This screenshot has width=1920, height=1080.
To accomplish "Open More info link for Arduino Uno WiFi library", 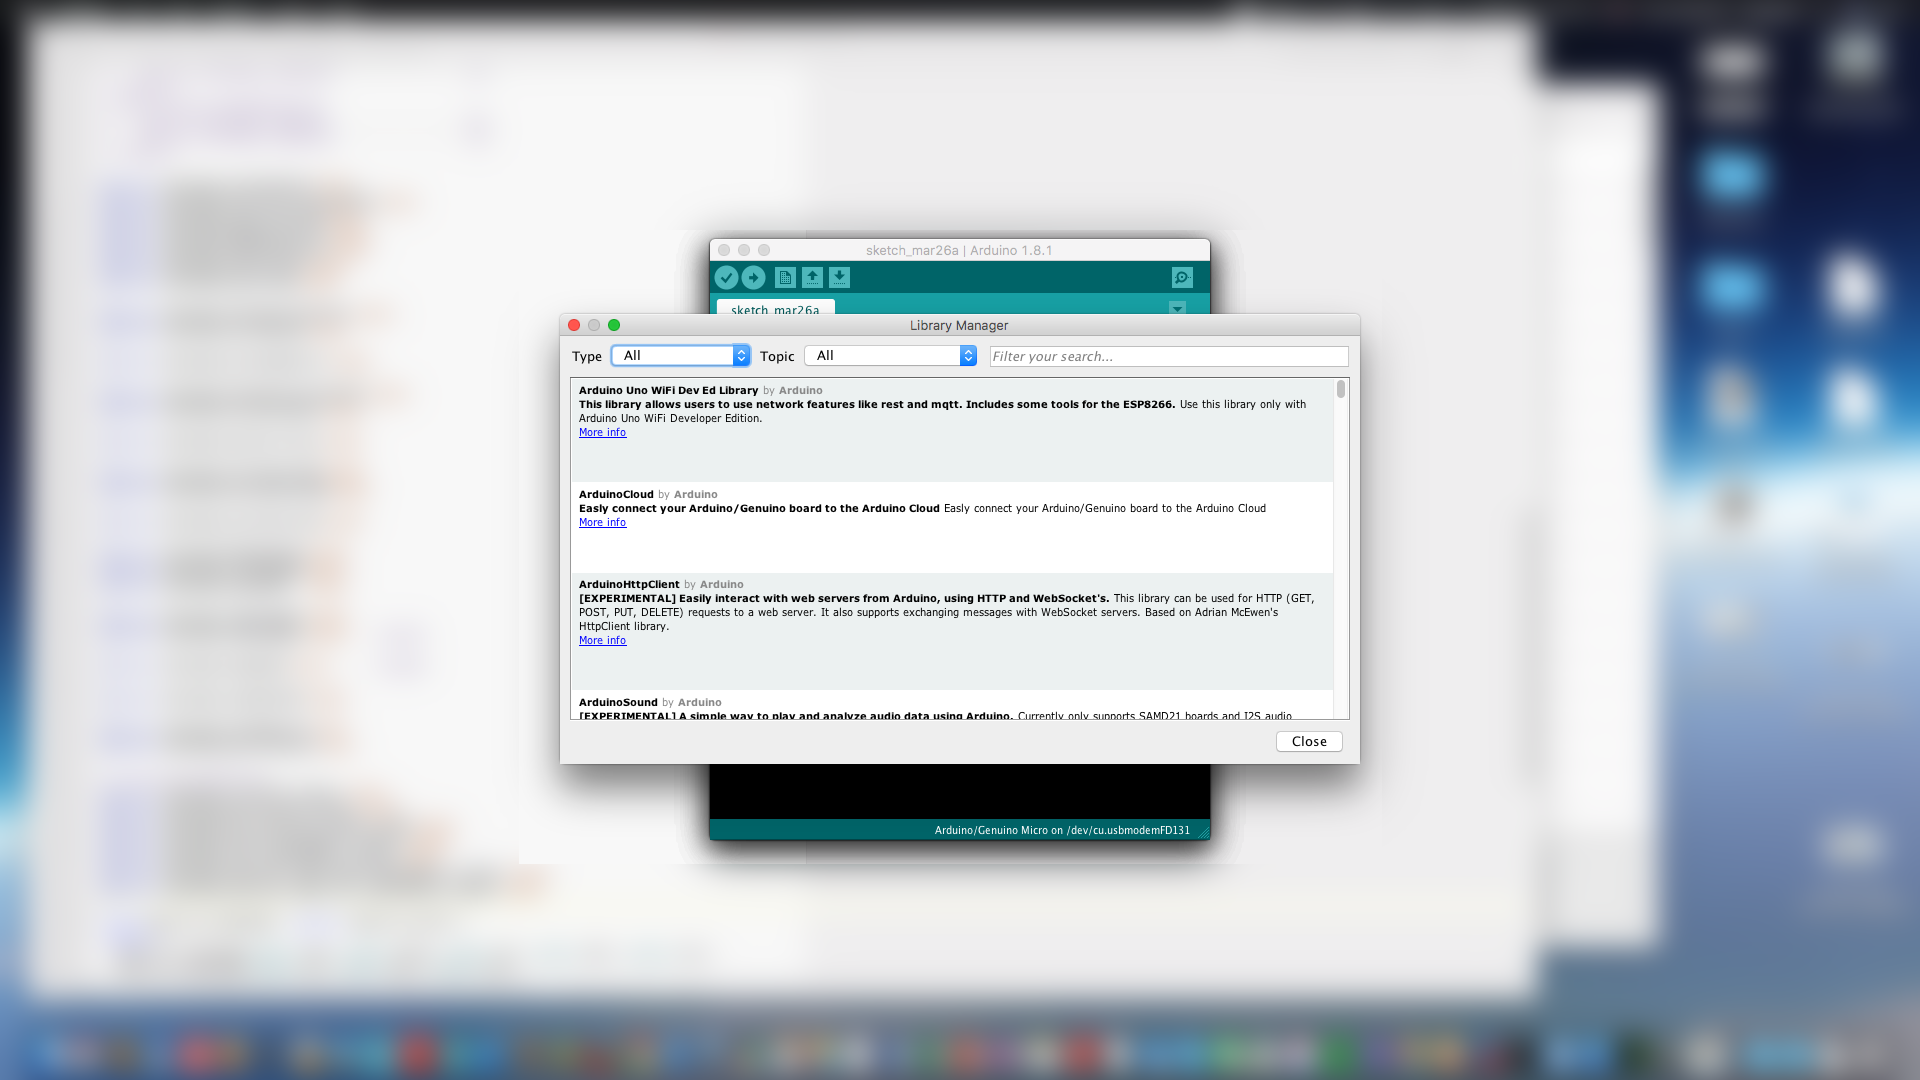I will (602, 432).
